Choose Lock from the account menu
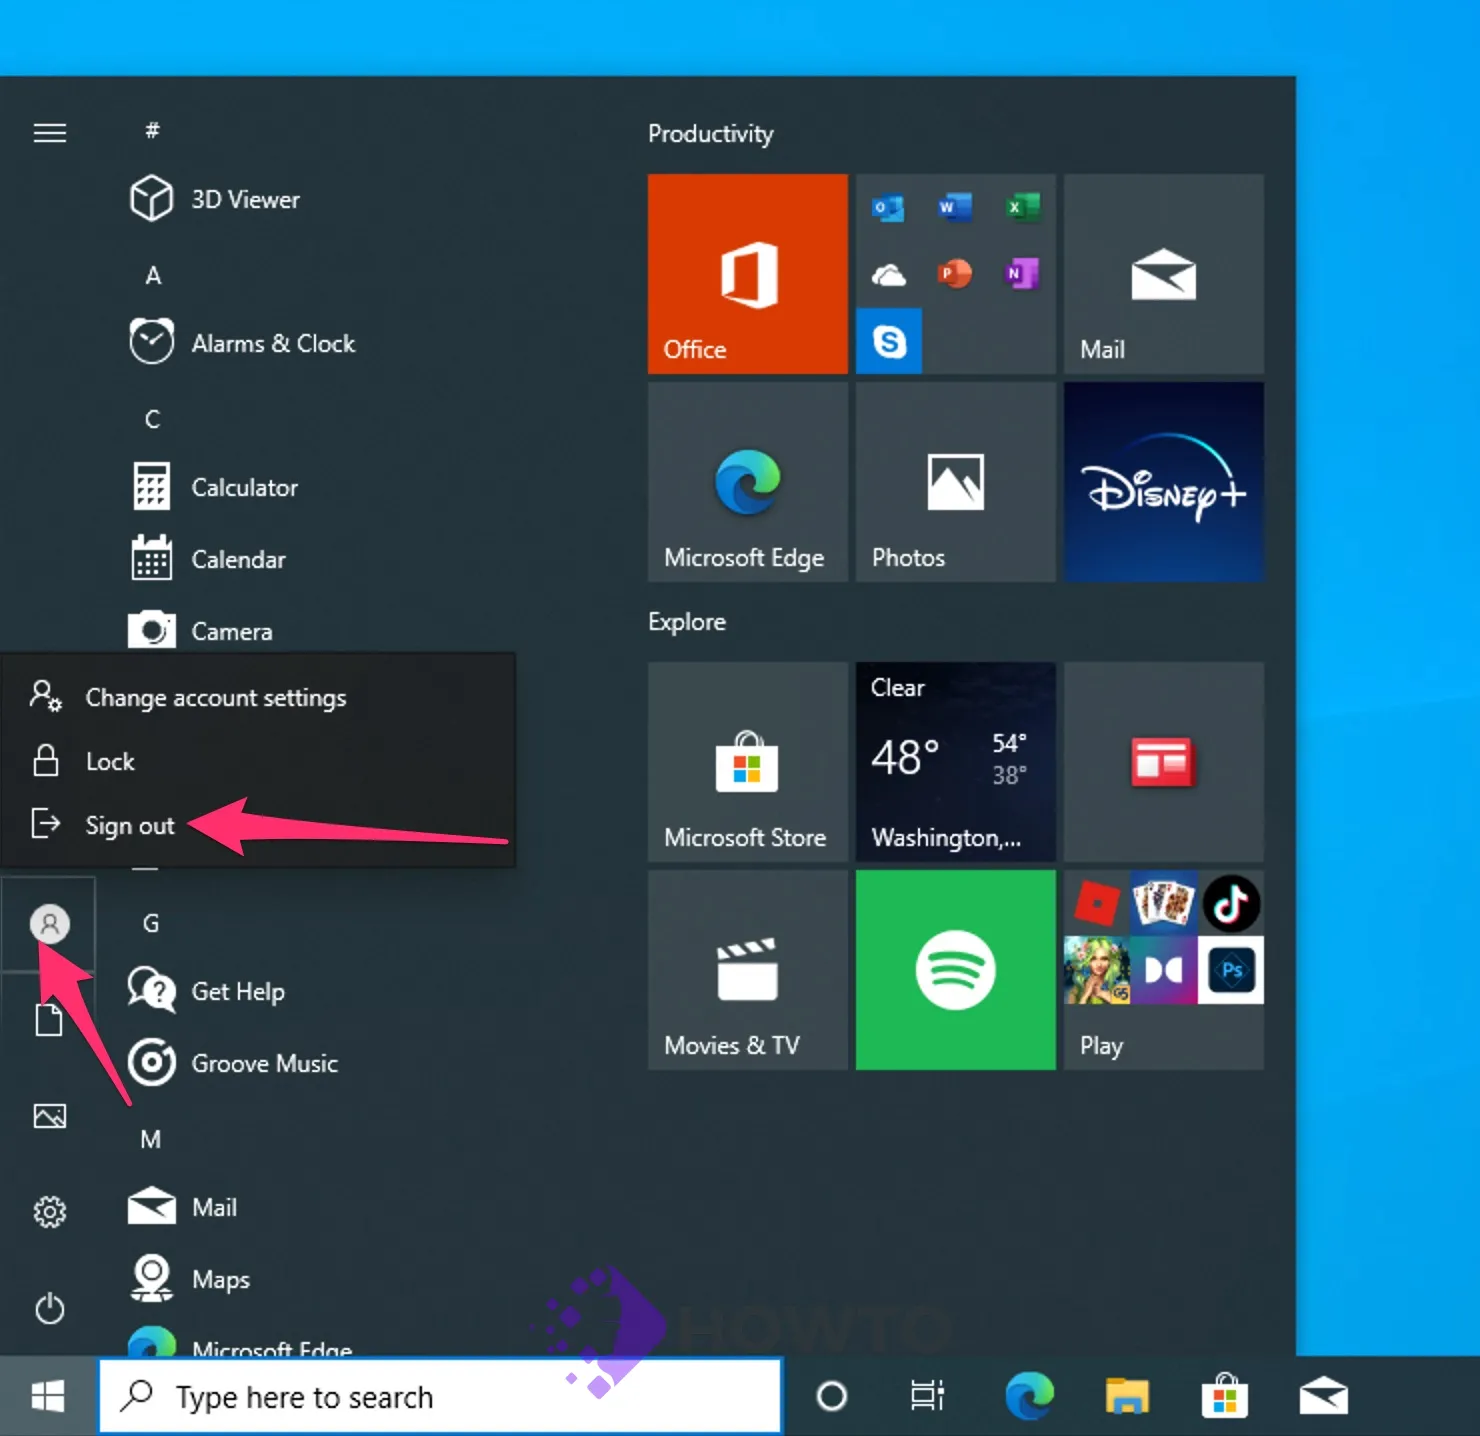Screen dimensions: 1480x1436 tap(258, 761)
